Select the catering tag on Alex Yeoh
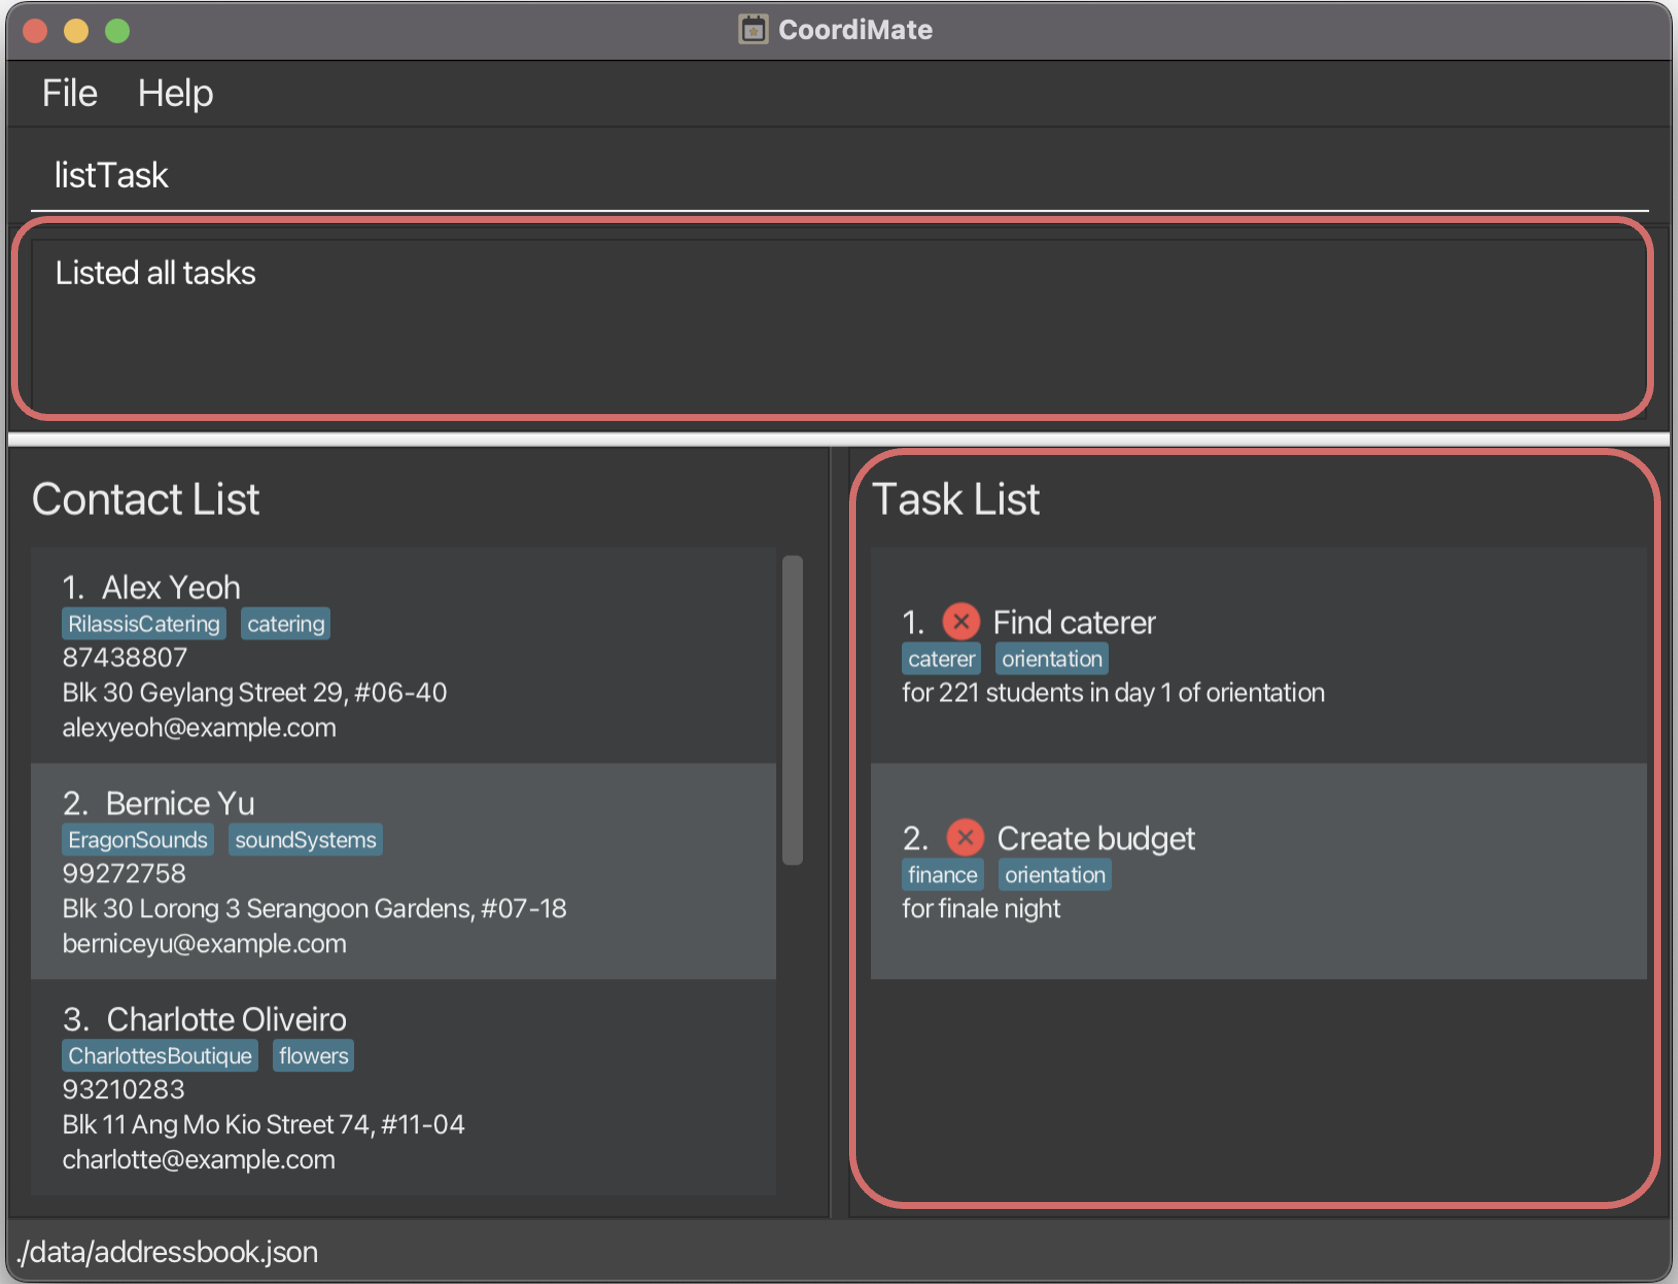The width and height of the screenshot is (1678, 1284). [285, 624]
